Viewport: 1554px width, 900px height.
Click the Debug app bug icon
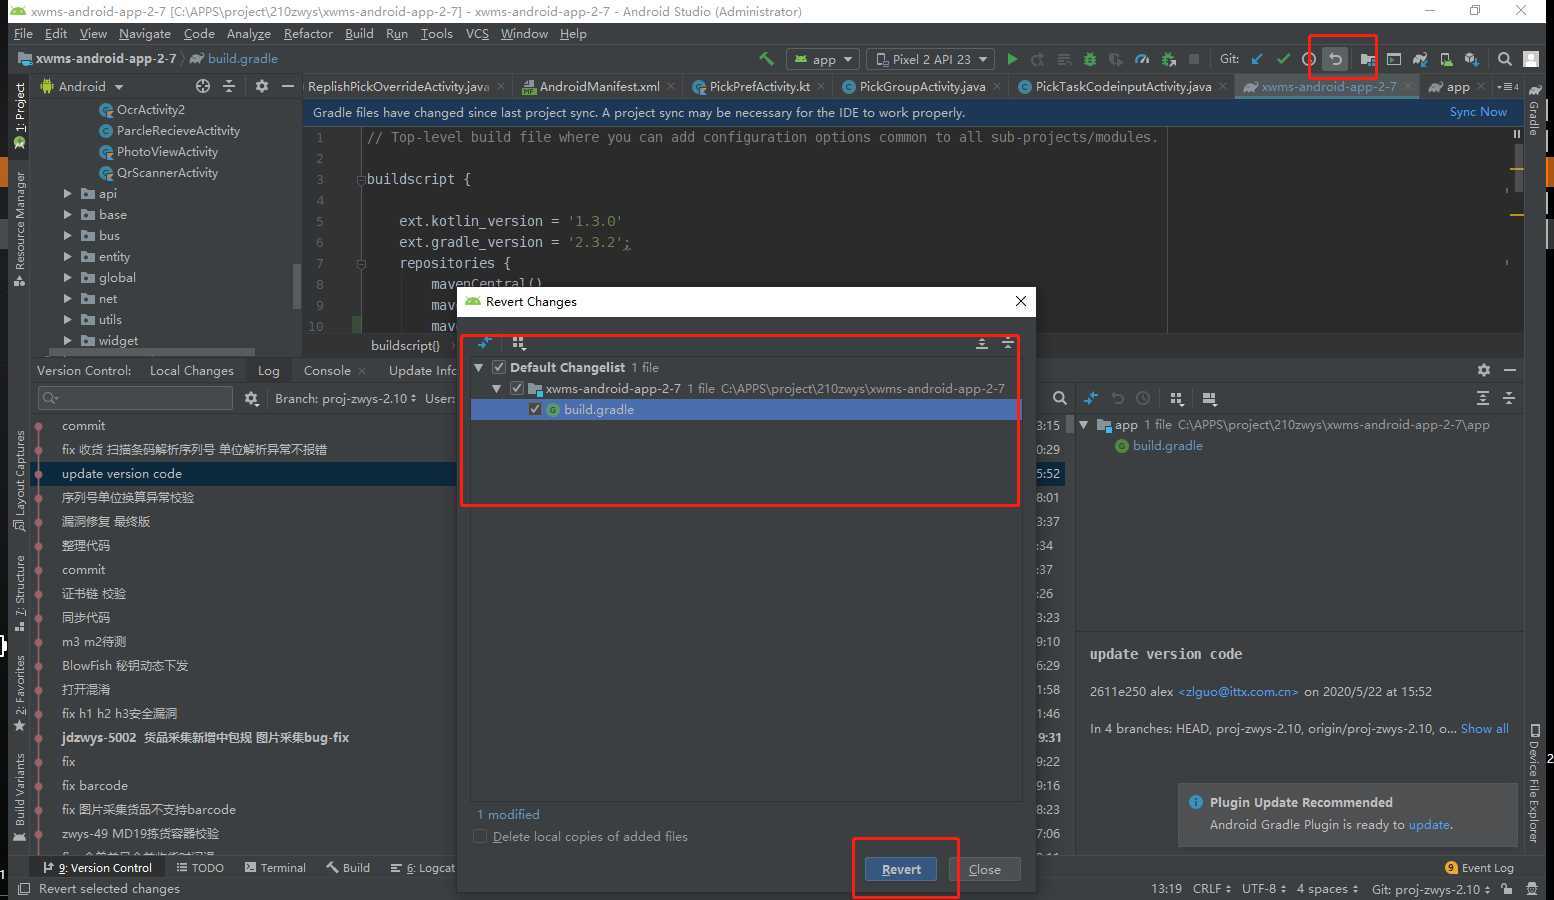pos(1090,59)
